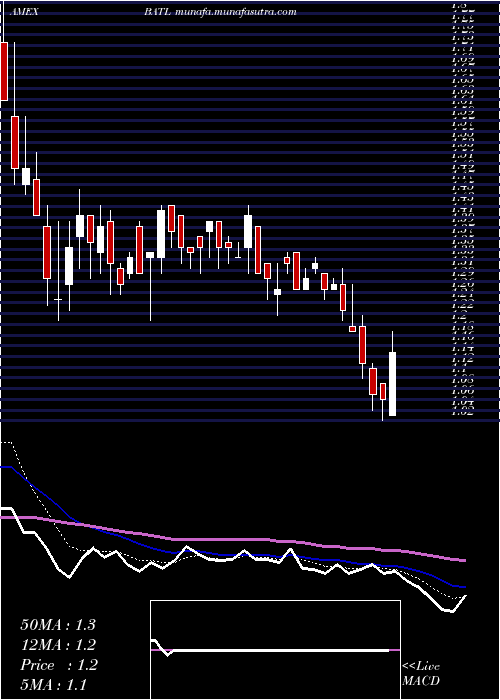The image size is (500, 700).
Task: Click the BATL munafa.munafasutra.com title text
Action: 220,12
